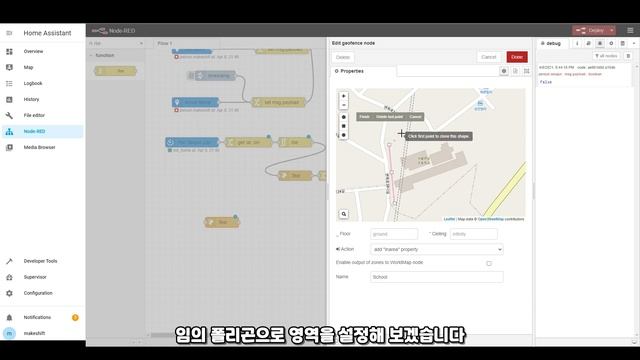
Task: Open the Action dropdown 'add inarea property'
Action: [x=437, y=249]
